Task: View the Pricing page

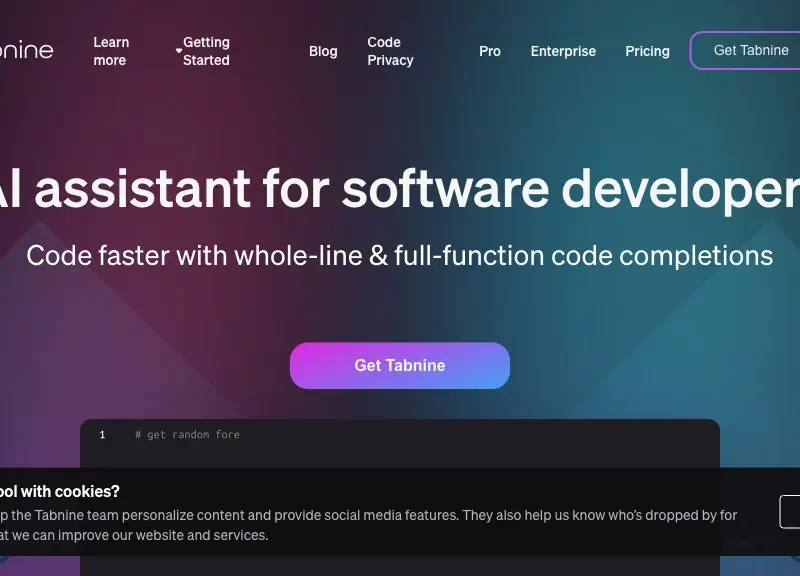Action: [647, 51]
